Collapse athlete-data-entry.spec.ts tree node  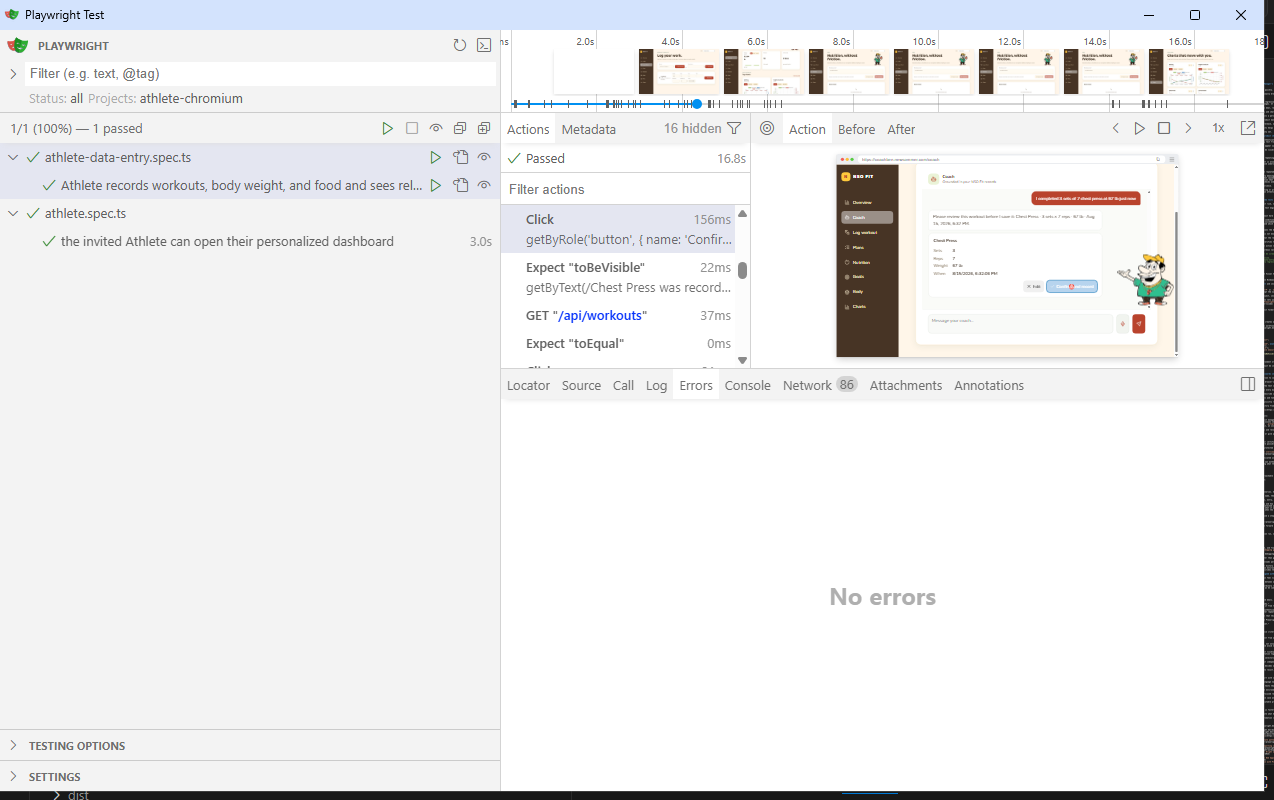click(x=14, y=157)
